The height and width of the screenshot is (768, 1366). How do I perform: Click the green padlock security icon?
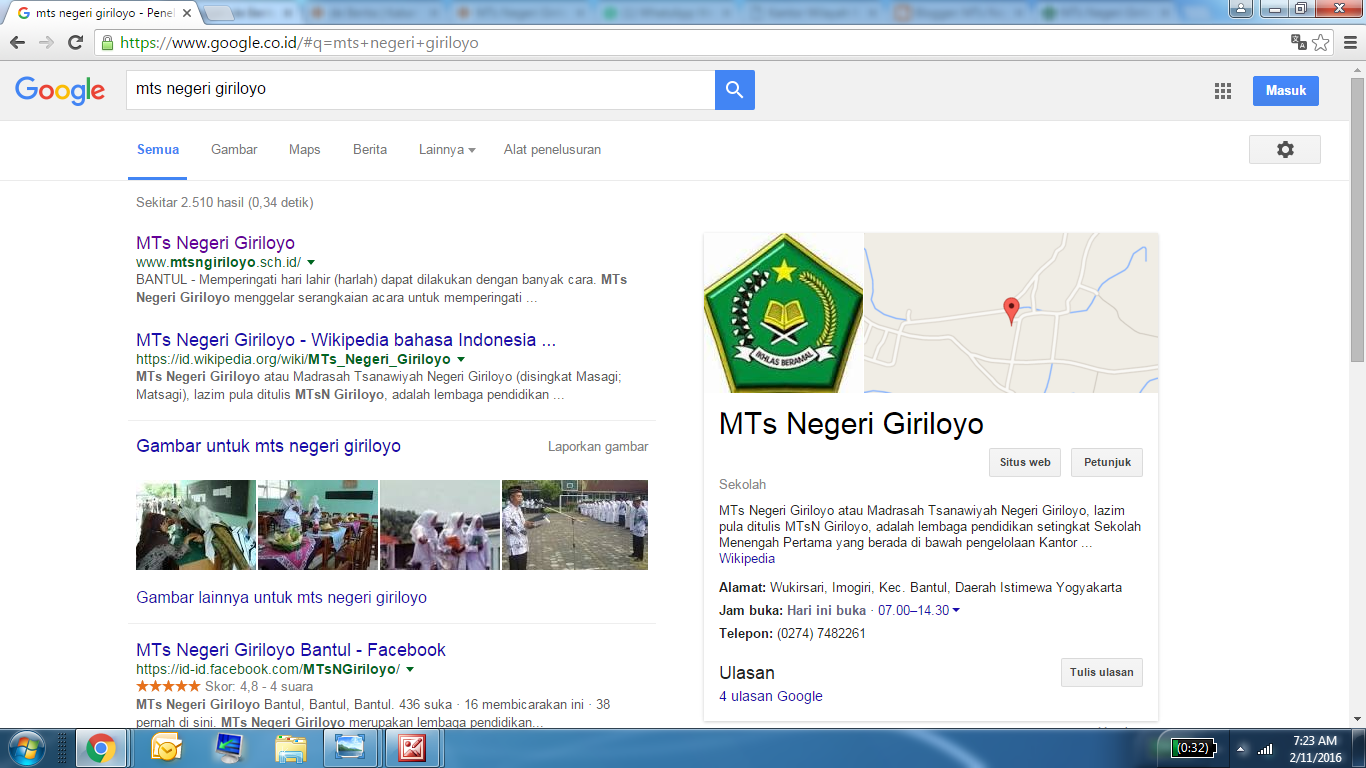(108, 43)
